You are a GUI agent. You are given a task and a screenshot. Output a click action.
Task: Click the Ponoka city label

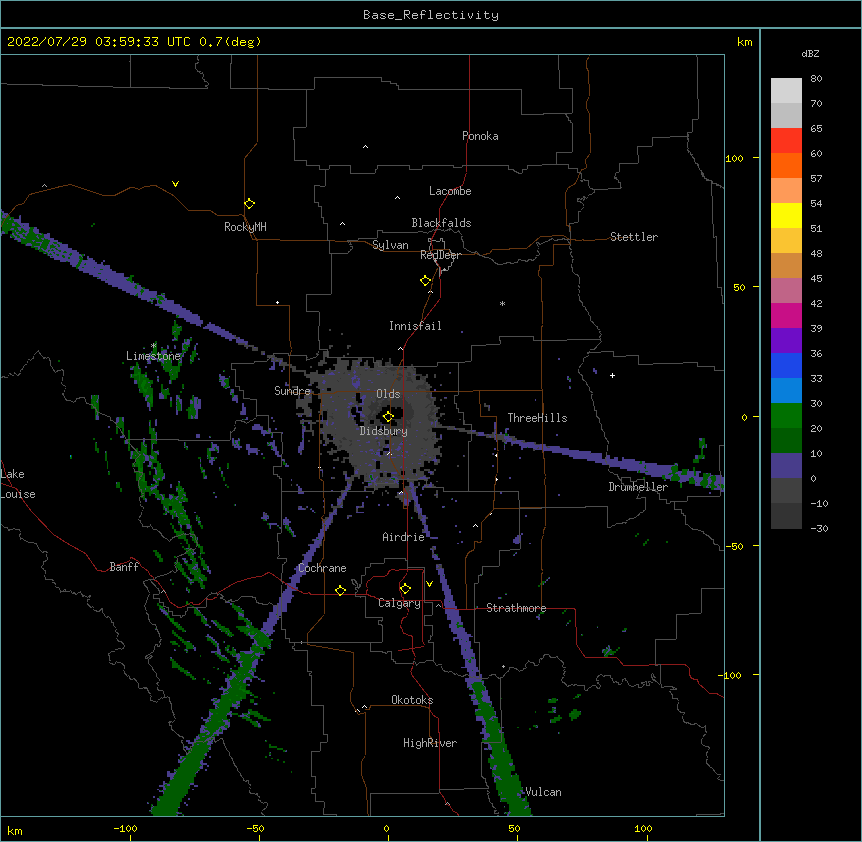pos(480,136)
